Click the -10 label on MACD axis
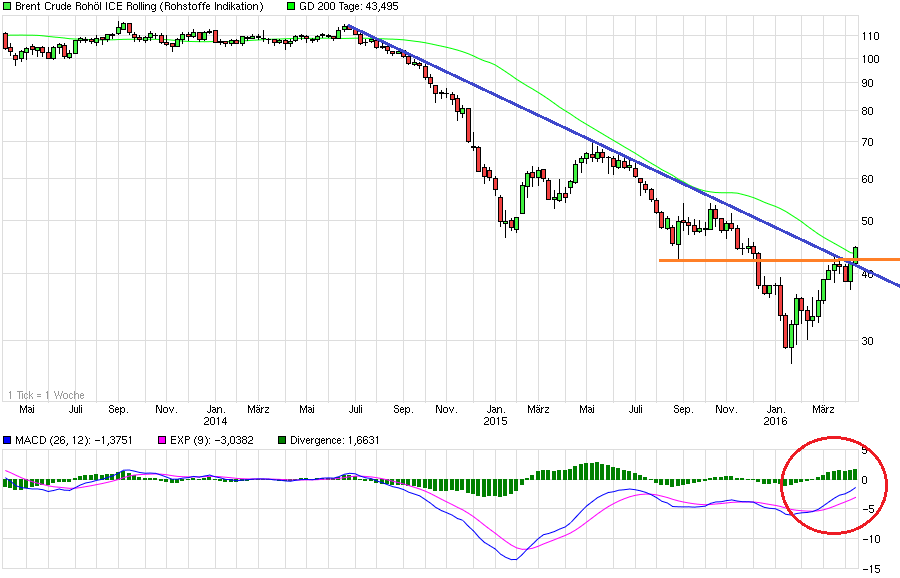900x578 pixels. [x=871, y=540]
